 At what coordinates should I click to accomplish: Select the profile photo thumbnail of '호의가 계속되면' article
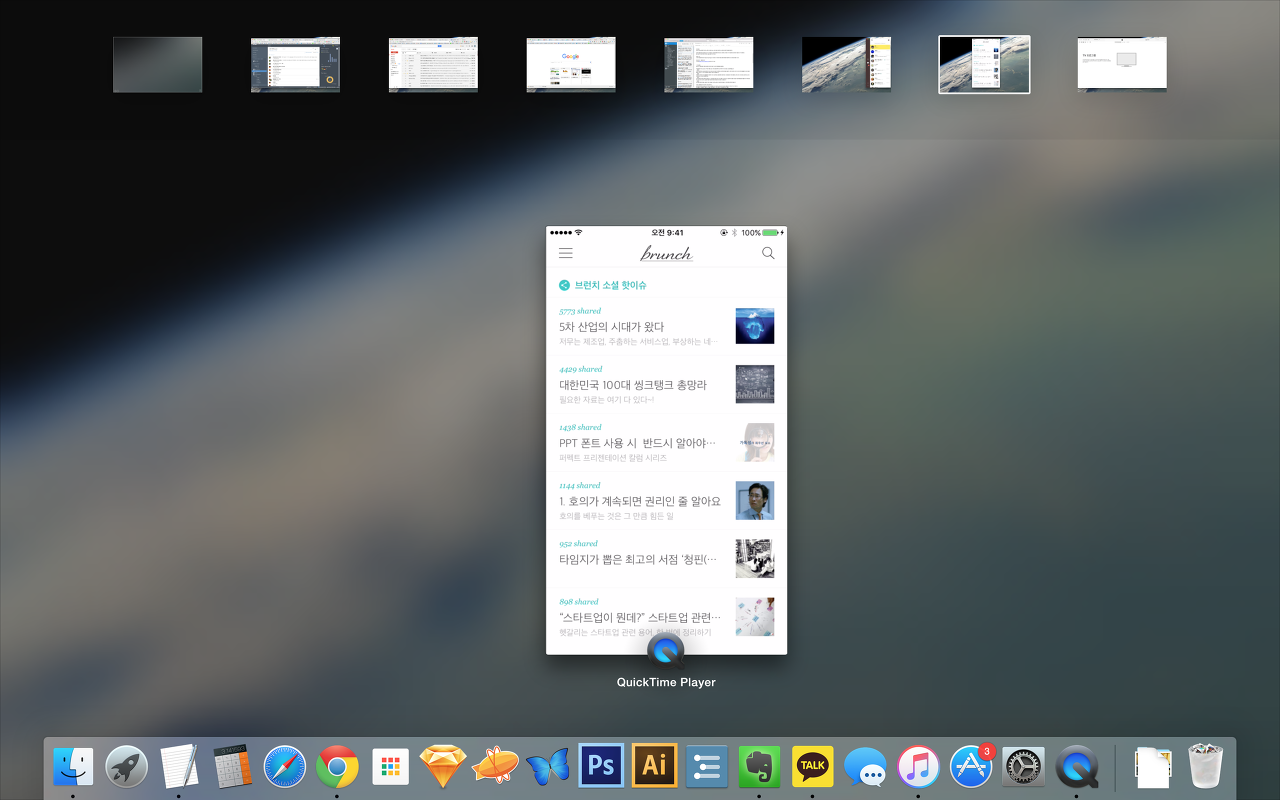pyautogui.click(x=754, y=500)
